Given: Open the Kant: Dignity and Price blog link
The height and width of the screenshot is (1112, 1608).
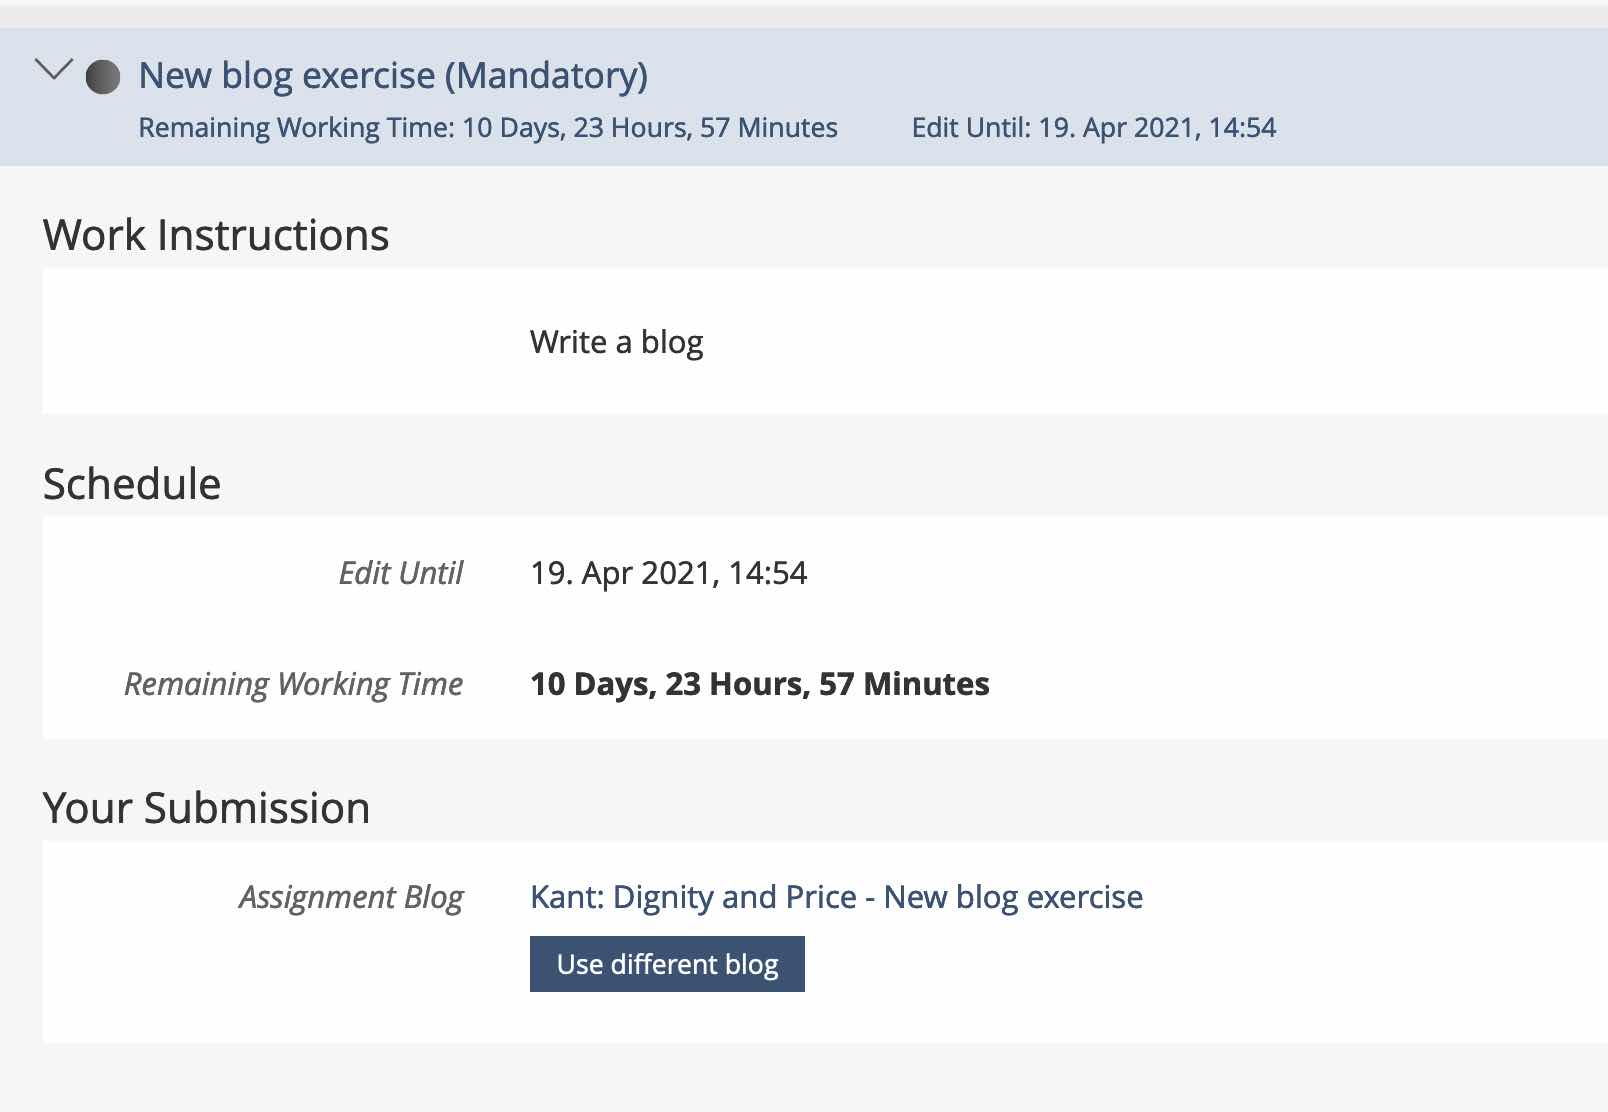Looking at the screenshot, I should (x=836, y=897).
